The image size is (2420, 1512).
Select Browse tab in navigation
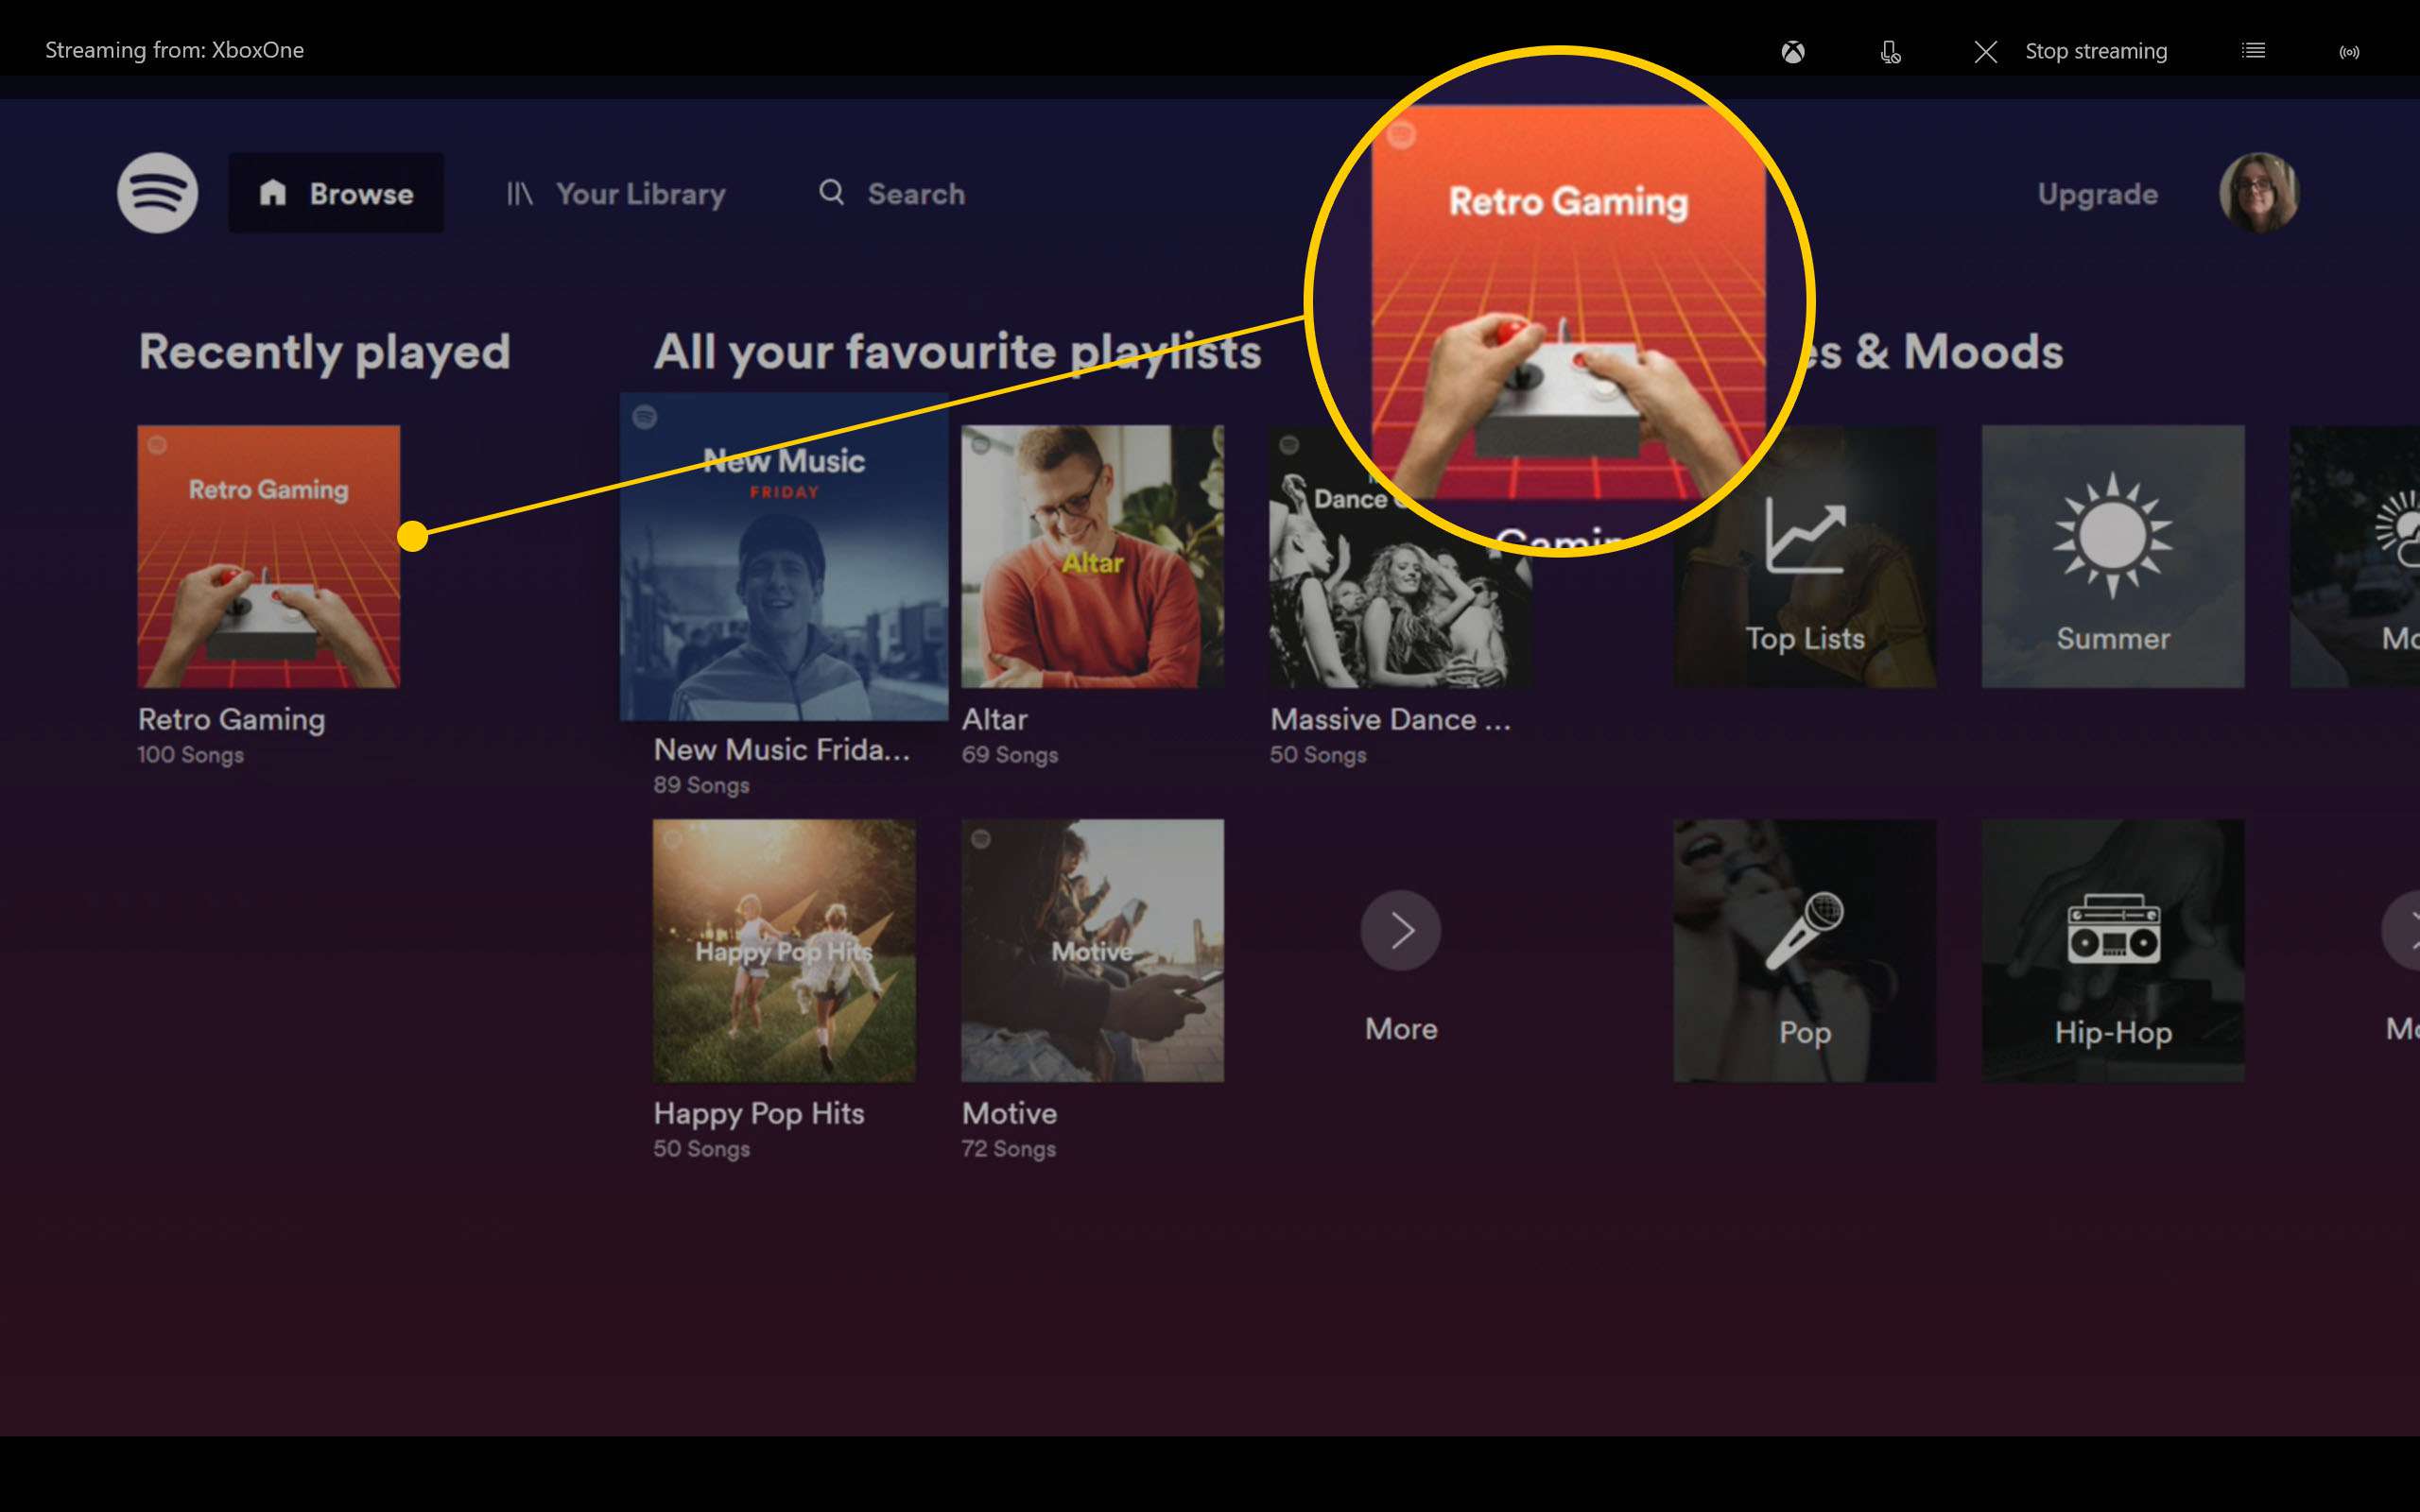tap(337, 194)
